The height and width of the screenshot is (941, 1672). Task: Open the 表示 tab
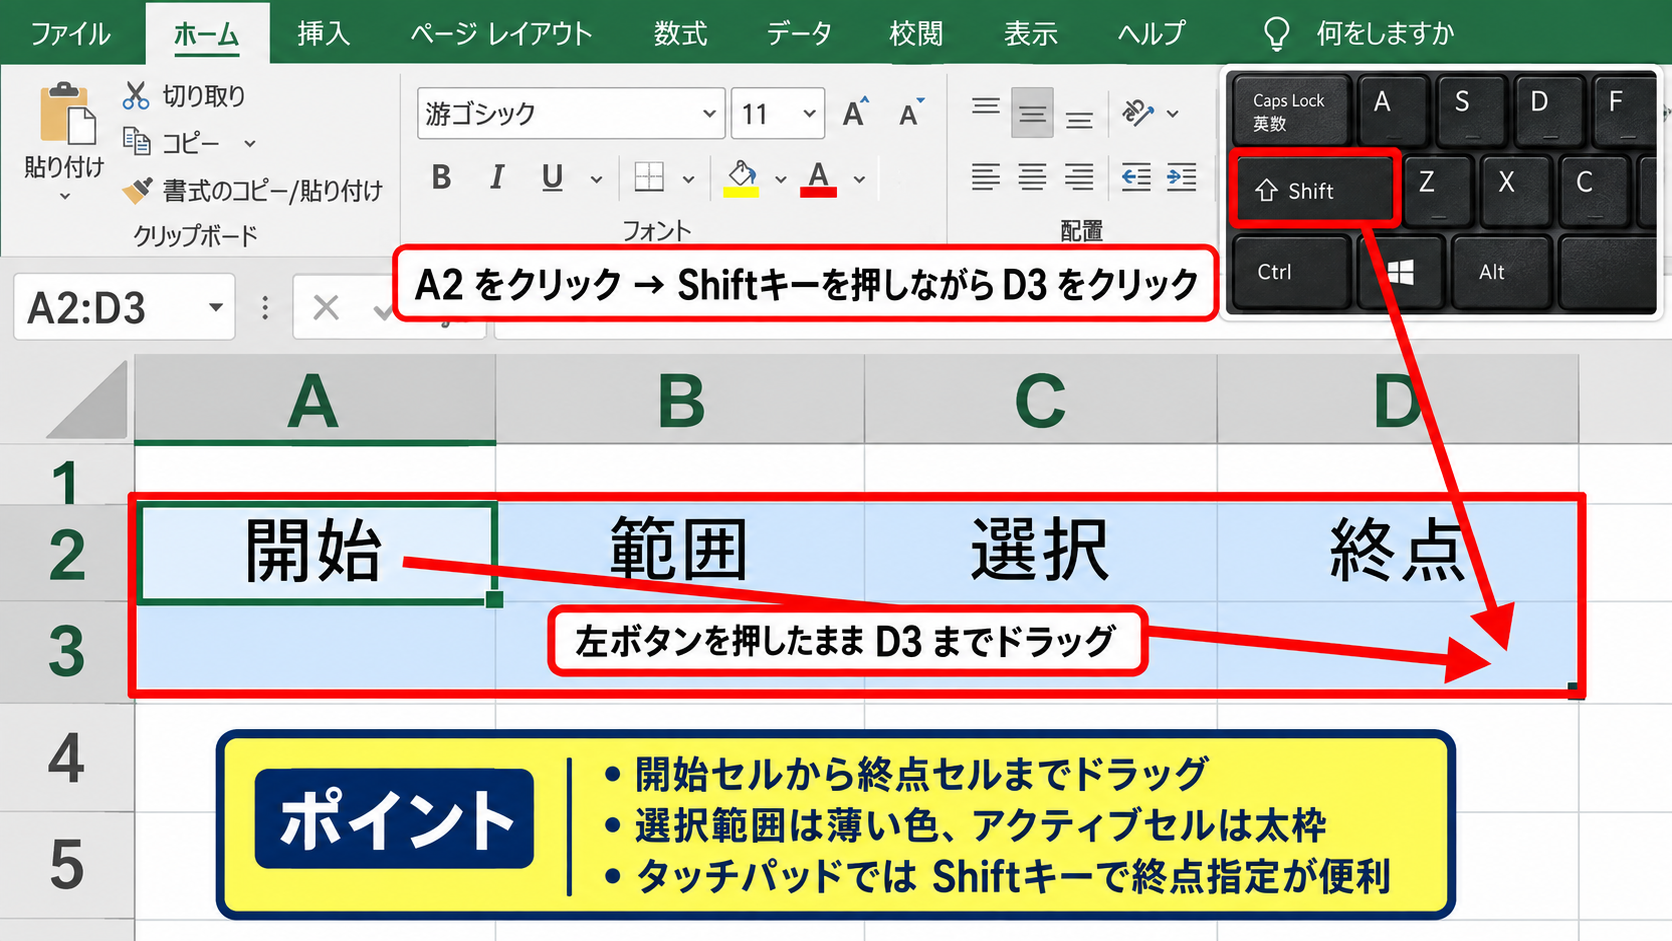pos(1030,34)
